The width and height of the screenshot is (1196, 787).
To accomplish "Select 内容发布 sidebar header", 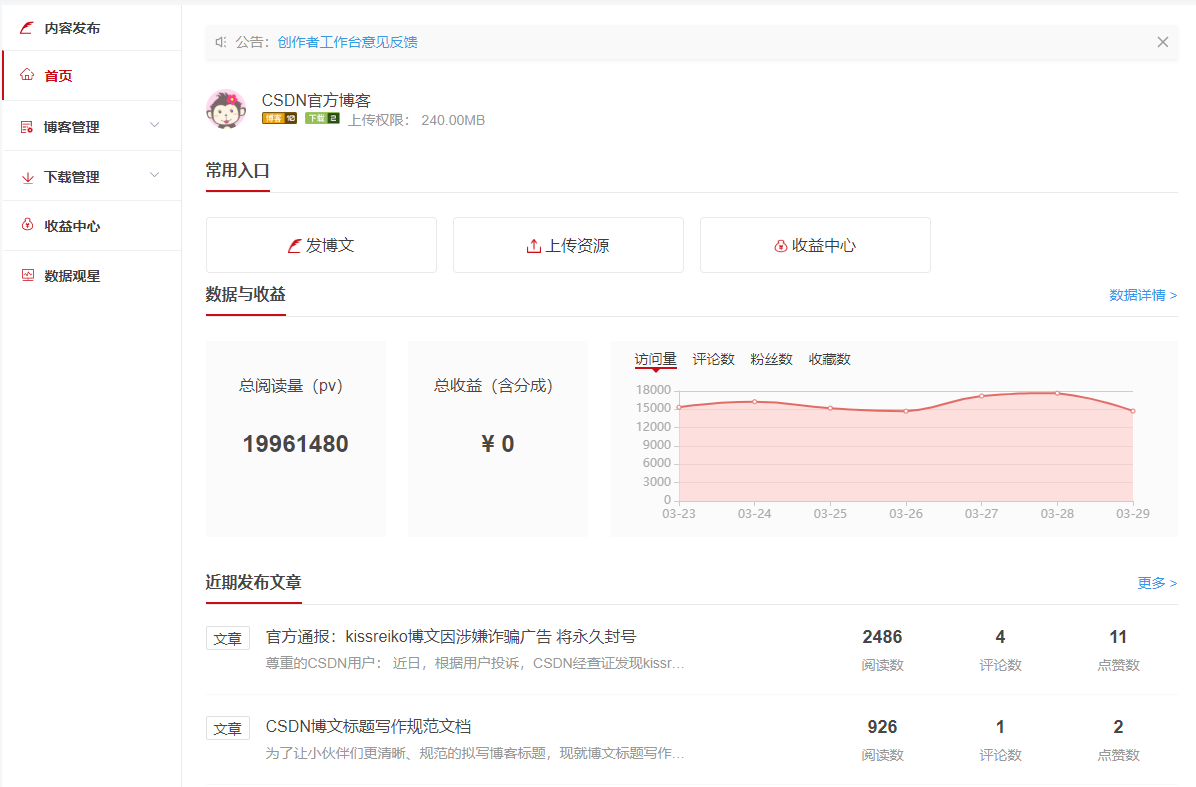I will tap(92, 28).
